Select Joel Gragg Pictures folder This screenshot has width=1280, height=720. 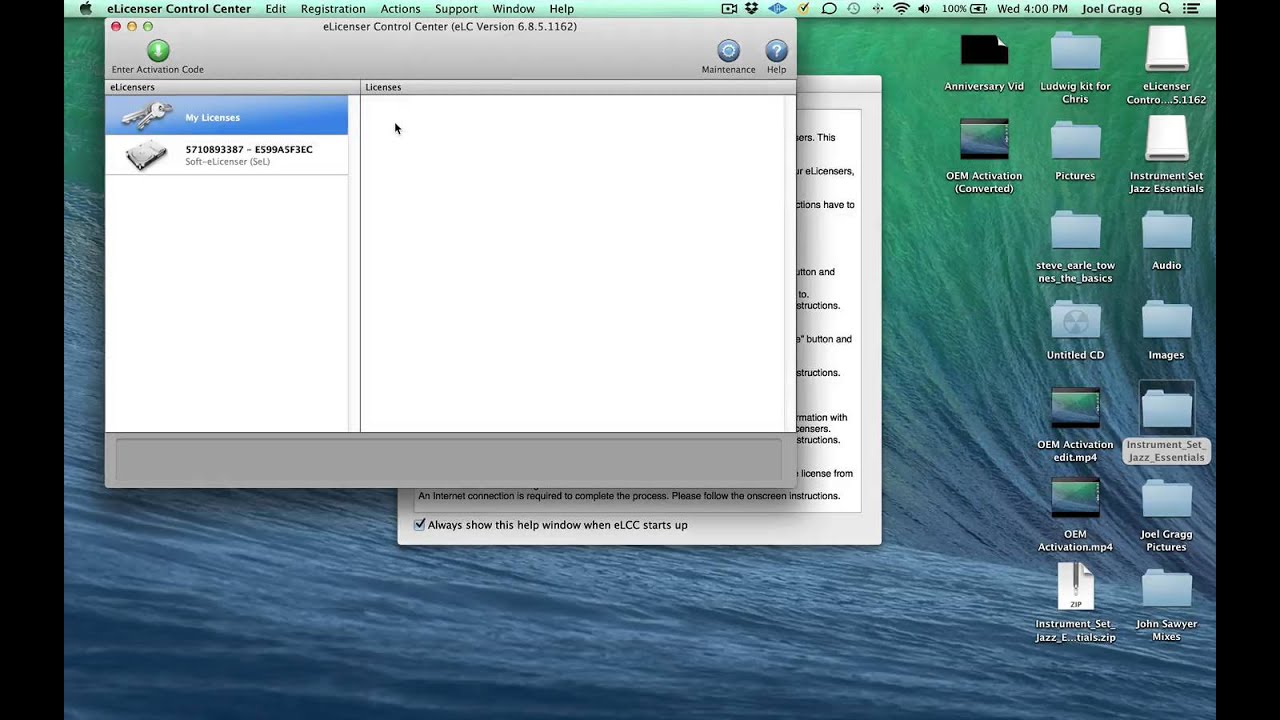coord(1166,499)
